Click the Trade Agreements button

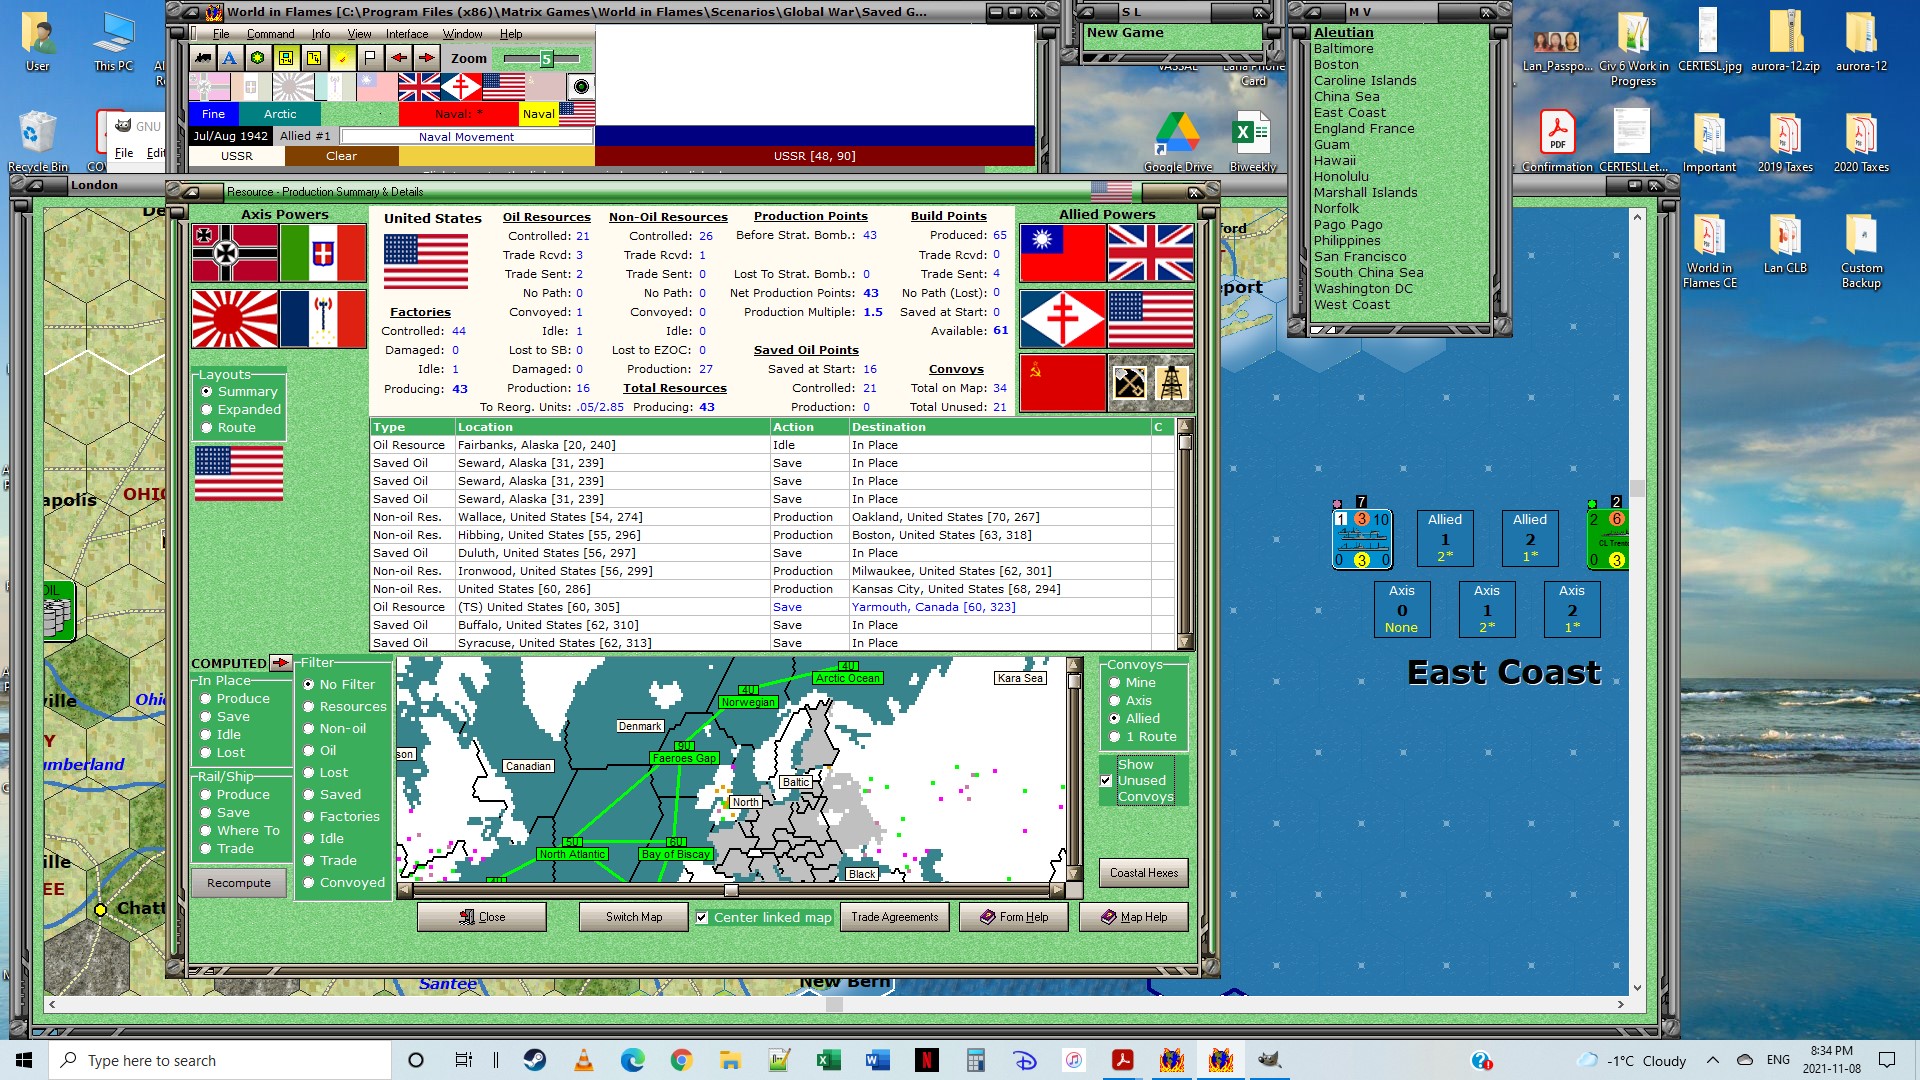coord(894,917)
